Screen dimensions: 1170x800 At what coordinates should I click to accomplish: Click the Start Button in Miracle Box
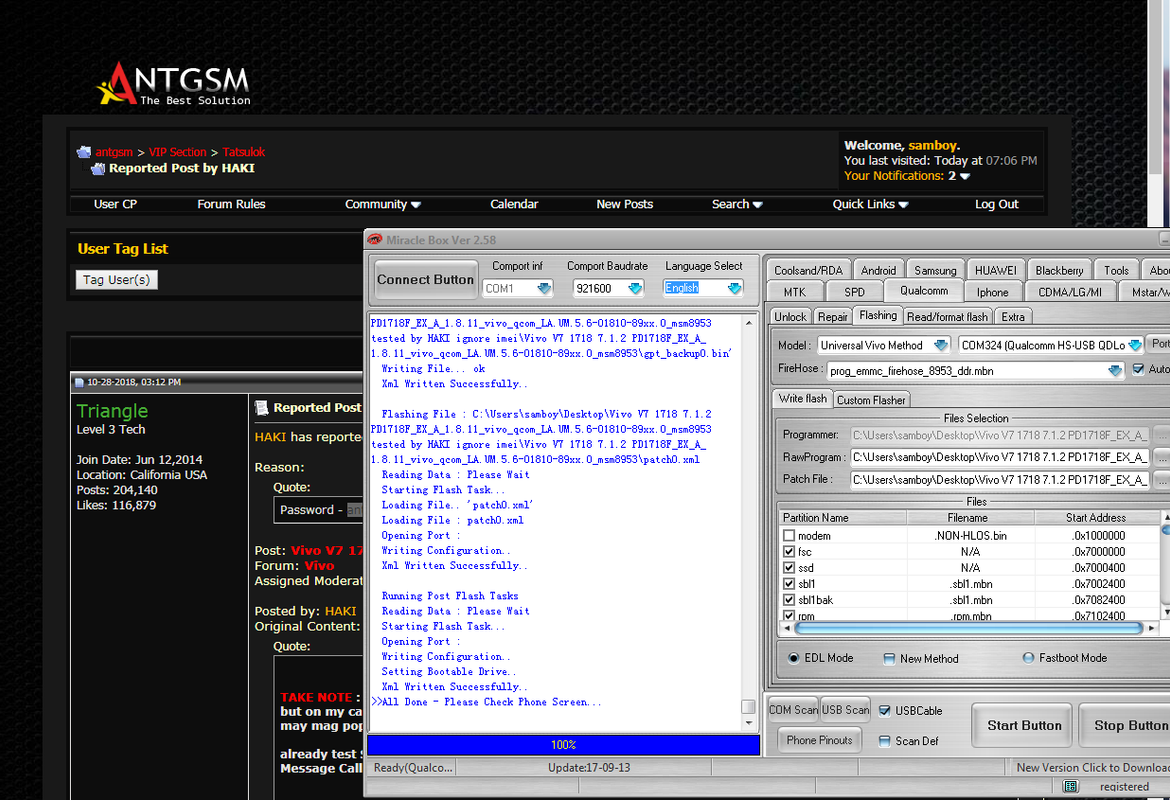point(1024,725)
